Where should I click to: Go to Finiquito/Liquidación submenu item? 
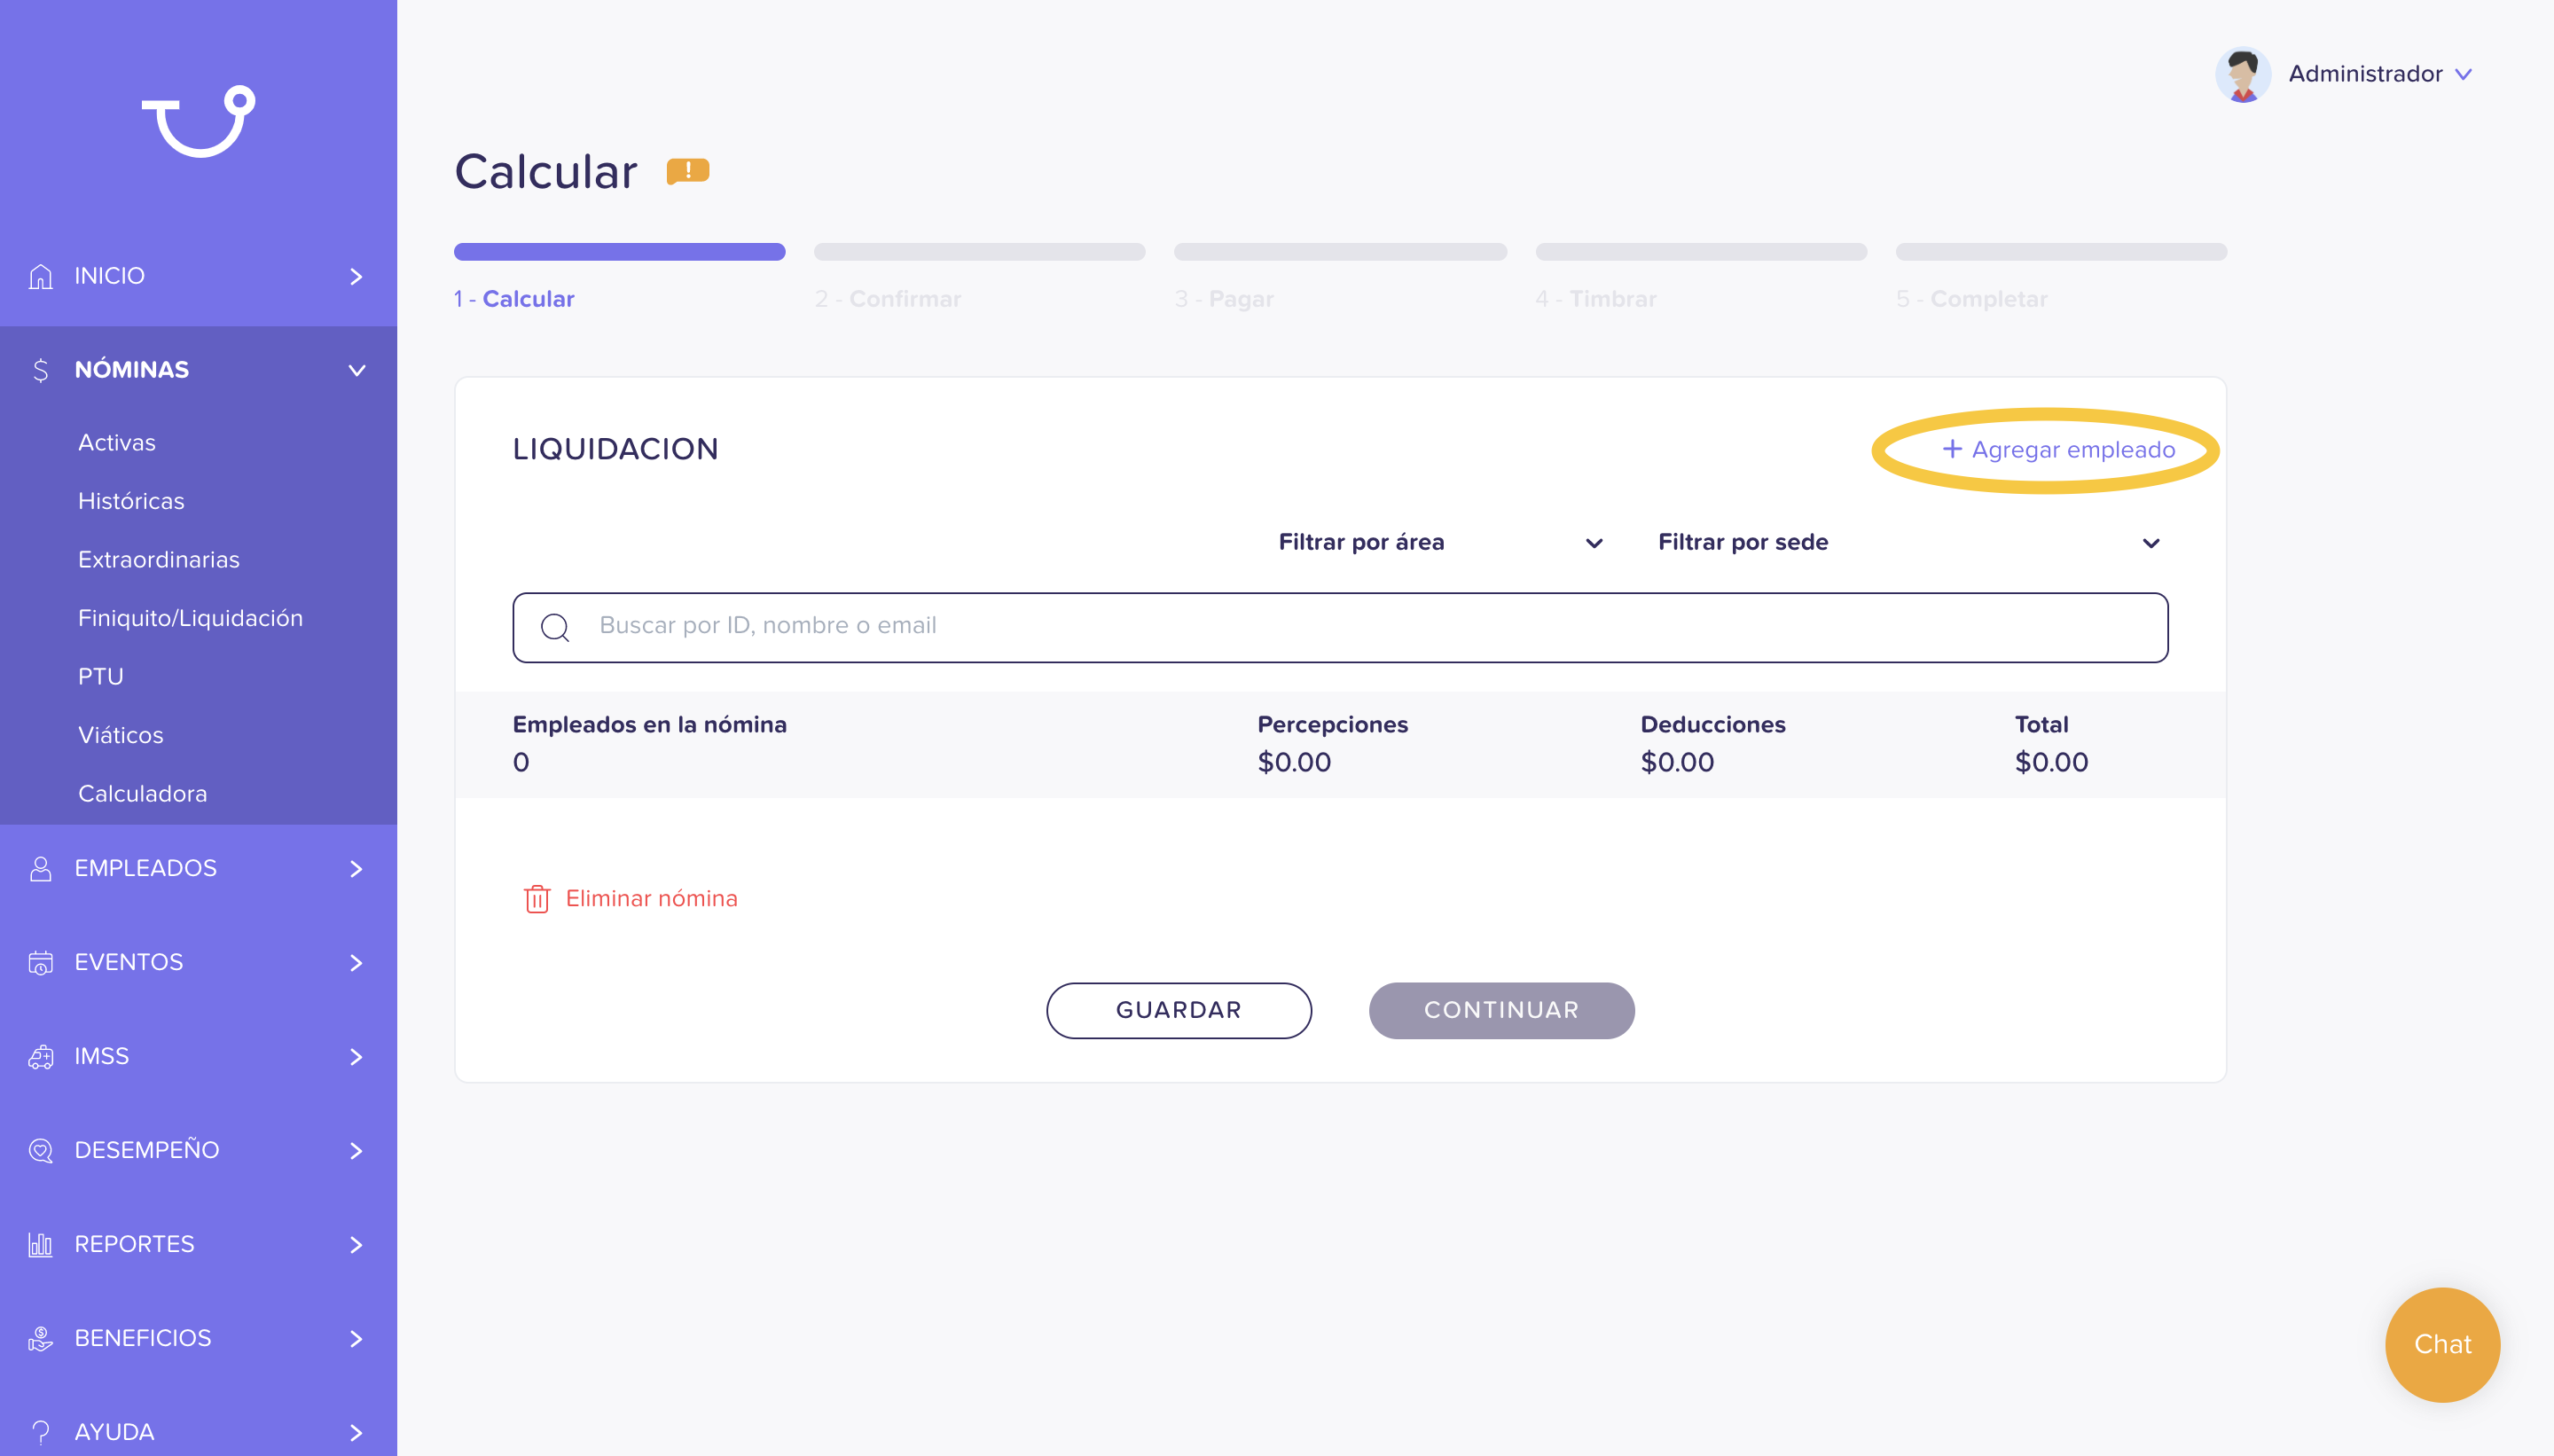190,618
